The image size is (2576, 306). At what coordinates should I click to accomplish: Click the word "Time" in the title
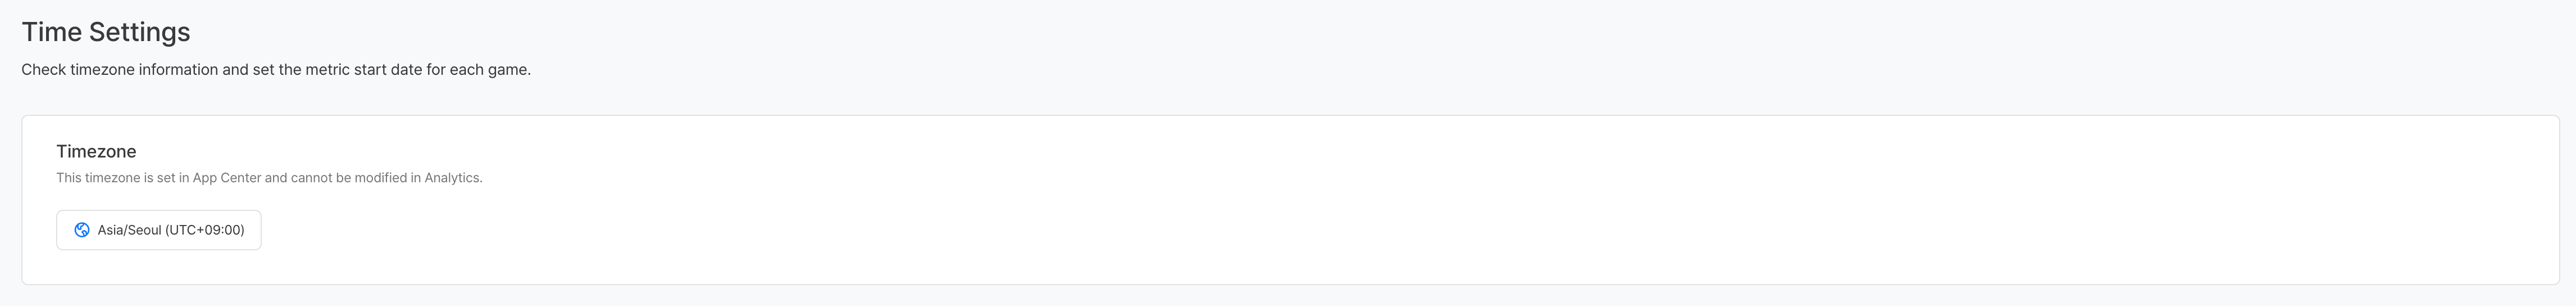51,32
